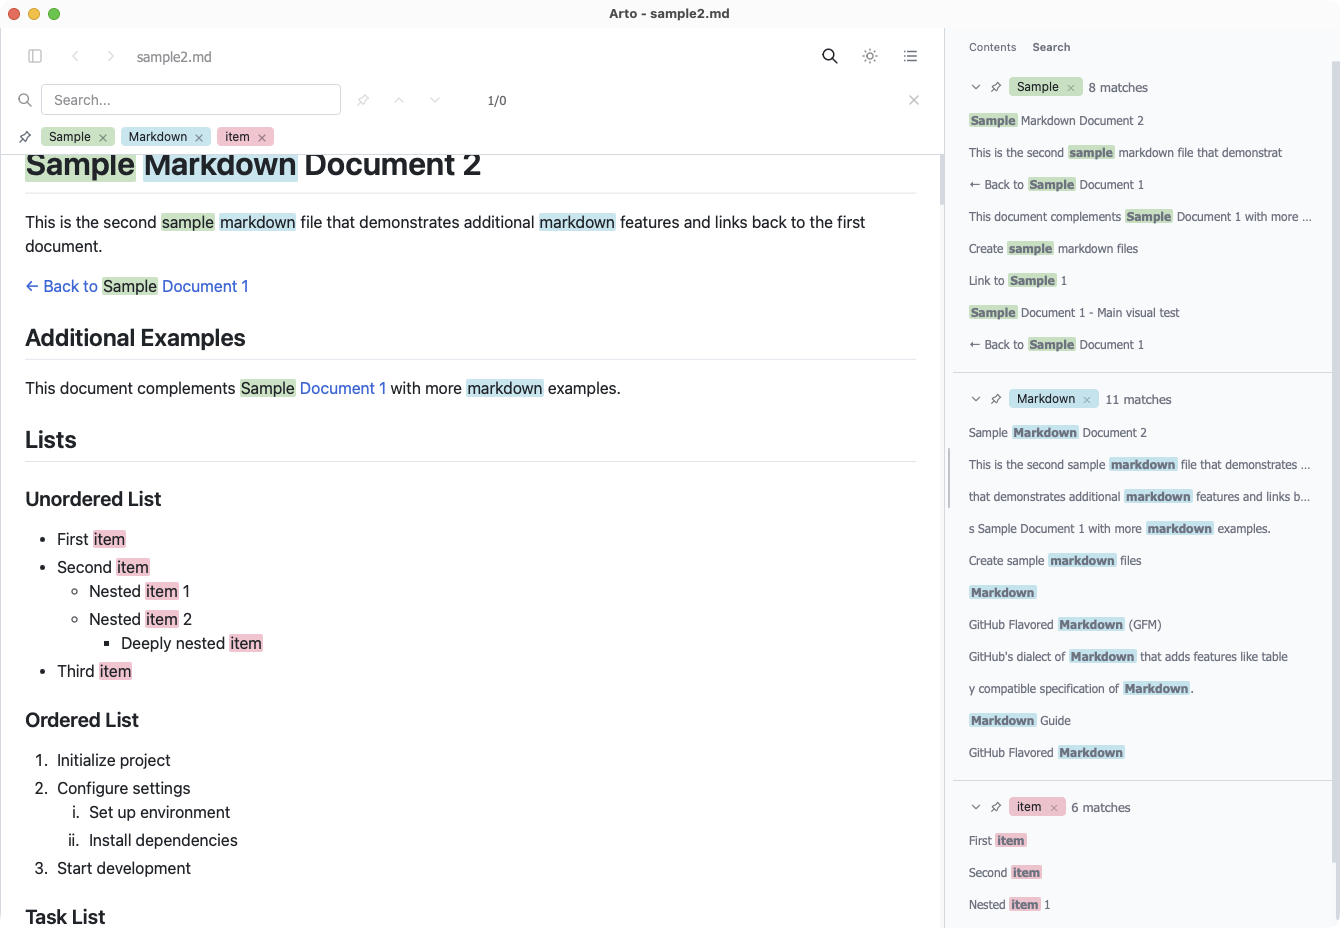Collapse the Markdown search results group
Viewport: 1340px width, 928px height.
[x=976, y=399]
